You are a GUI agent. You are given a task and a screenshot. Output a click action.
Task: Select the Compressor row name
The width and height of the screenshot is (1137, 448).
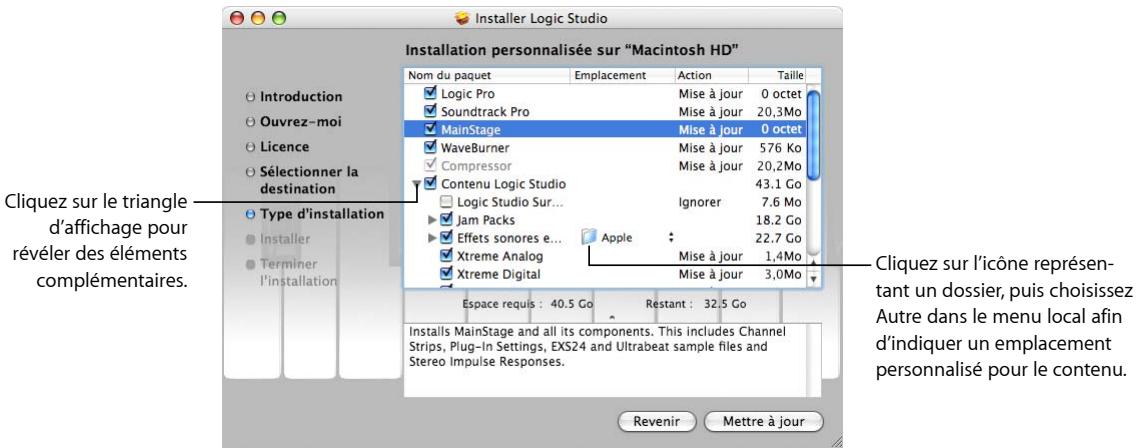click(x=476, y=166)
